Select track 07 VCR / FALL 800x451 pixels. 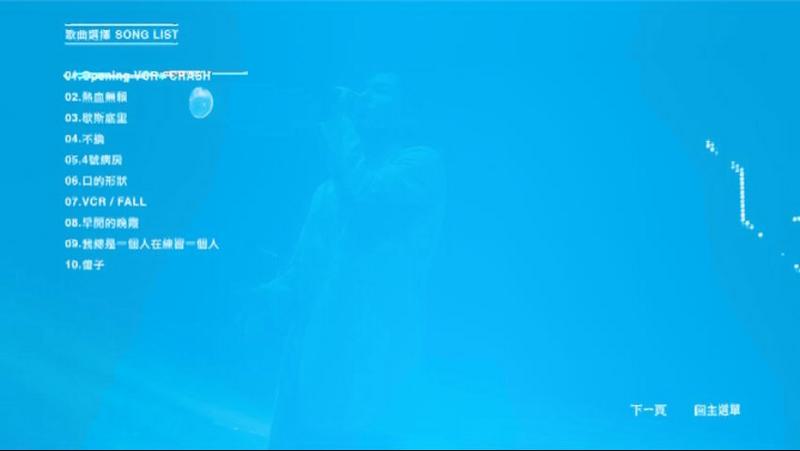point(105,202)
